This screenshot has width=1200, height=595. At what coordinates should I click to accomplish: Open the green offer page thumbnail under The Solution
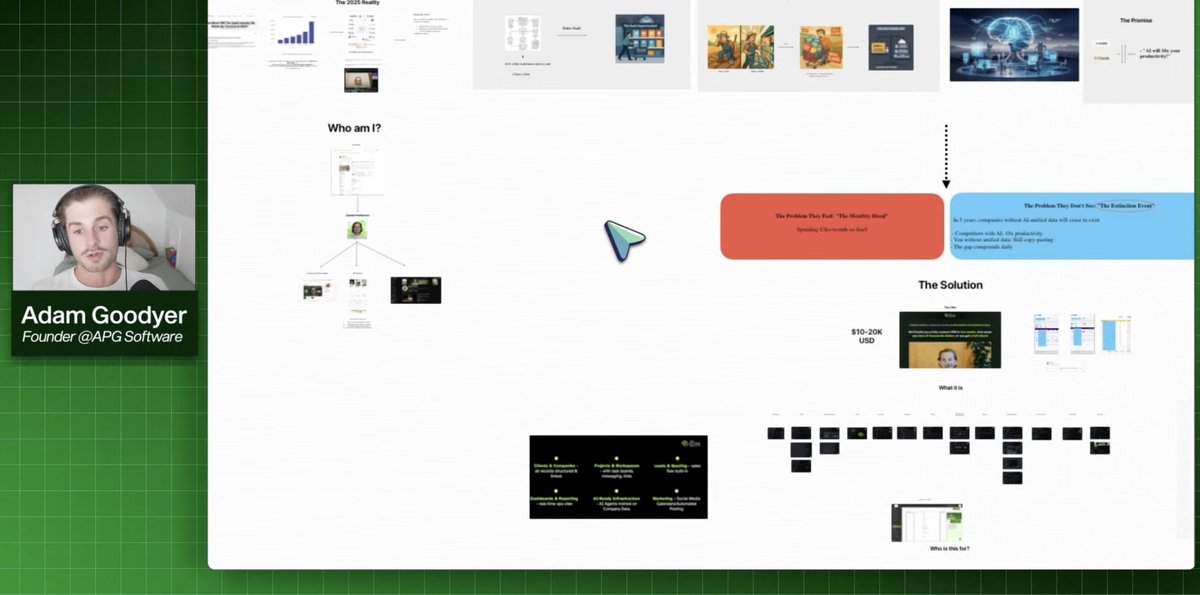tap(950, 340)
